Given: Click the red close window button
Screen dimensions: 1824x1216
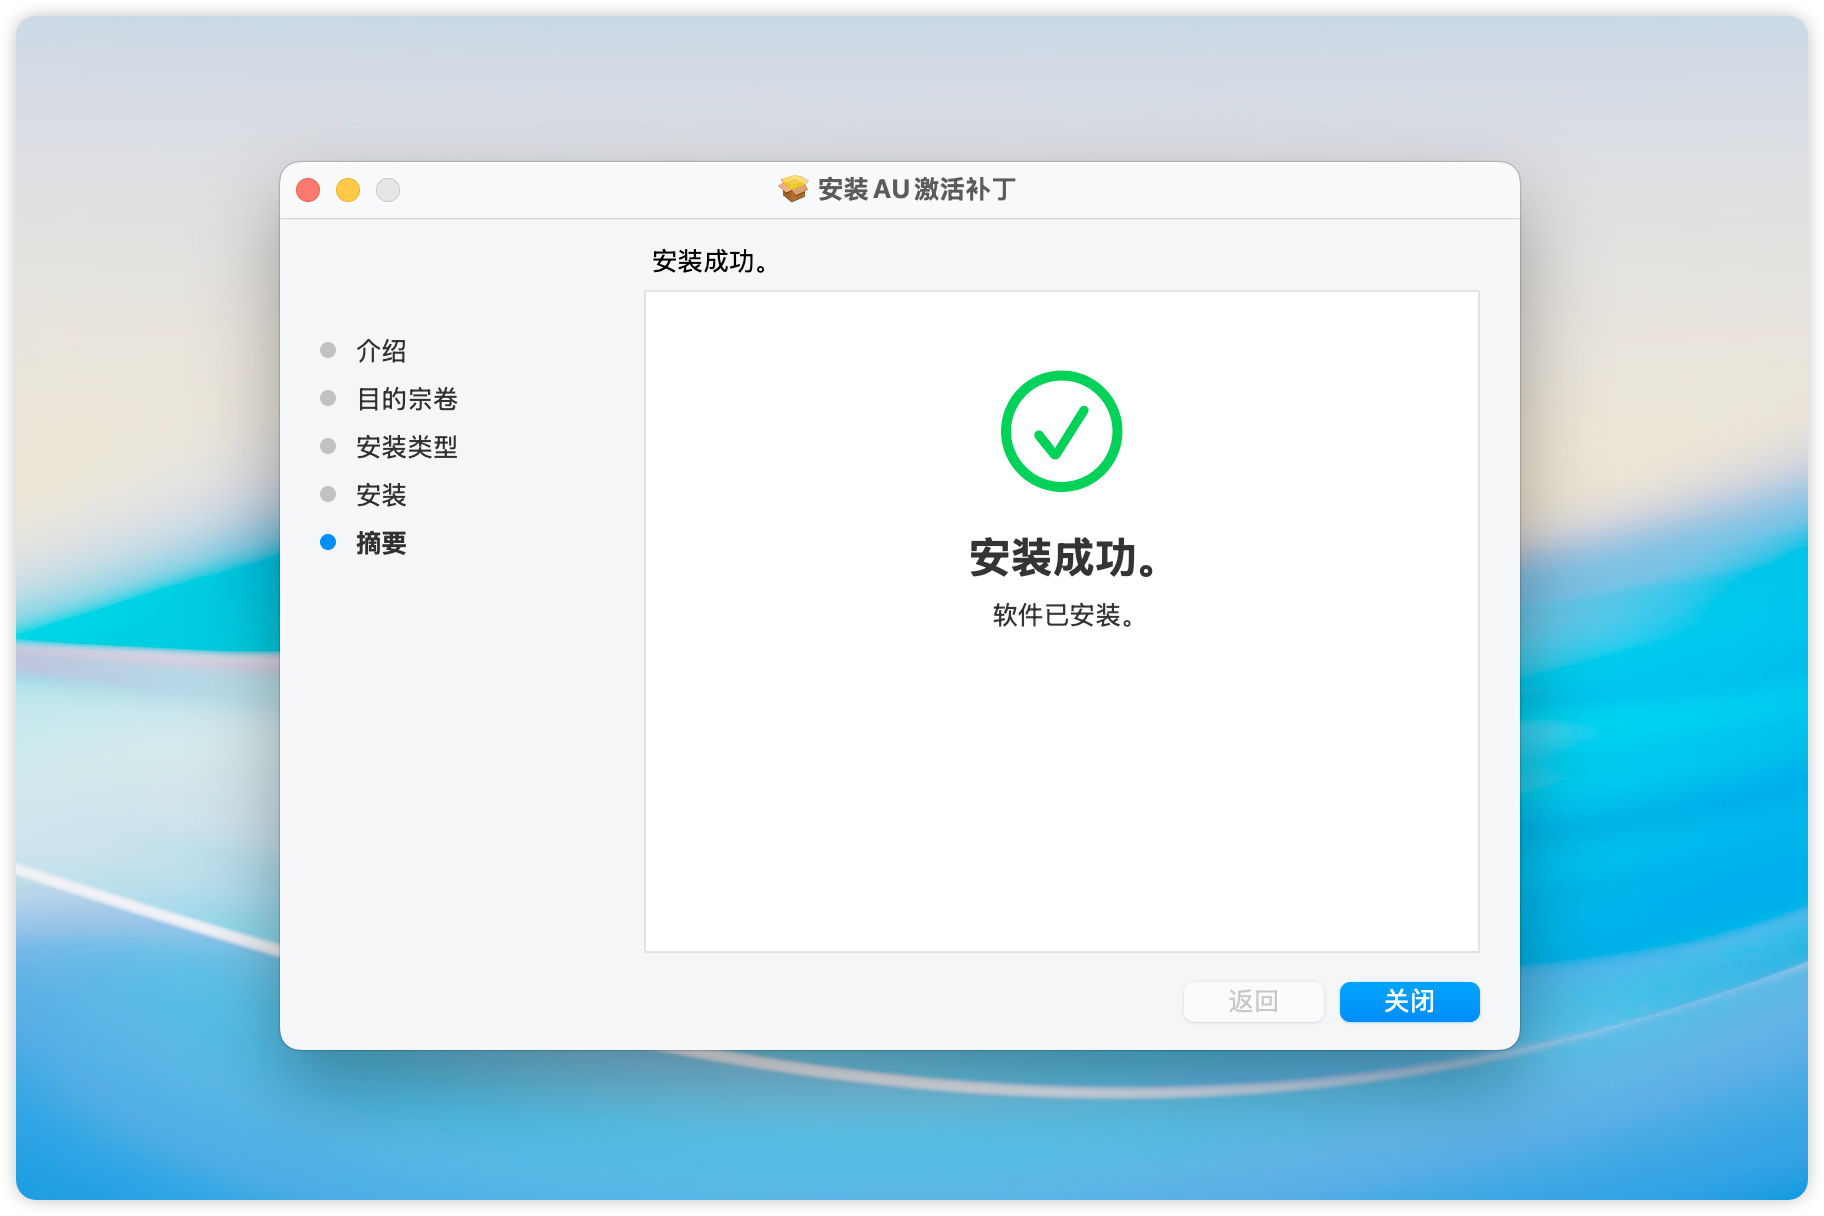Looking at the screenshot, I should [308, 190].
